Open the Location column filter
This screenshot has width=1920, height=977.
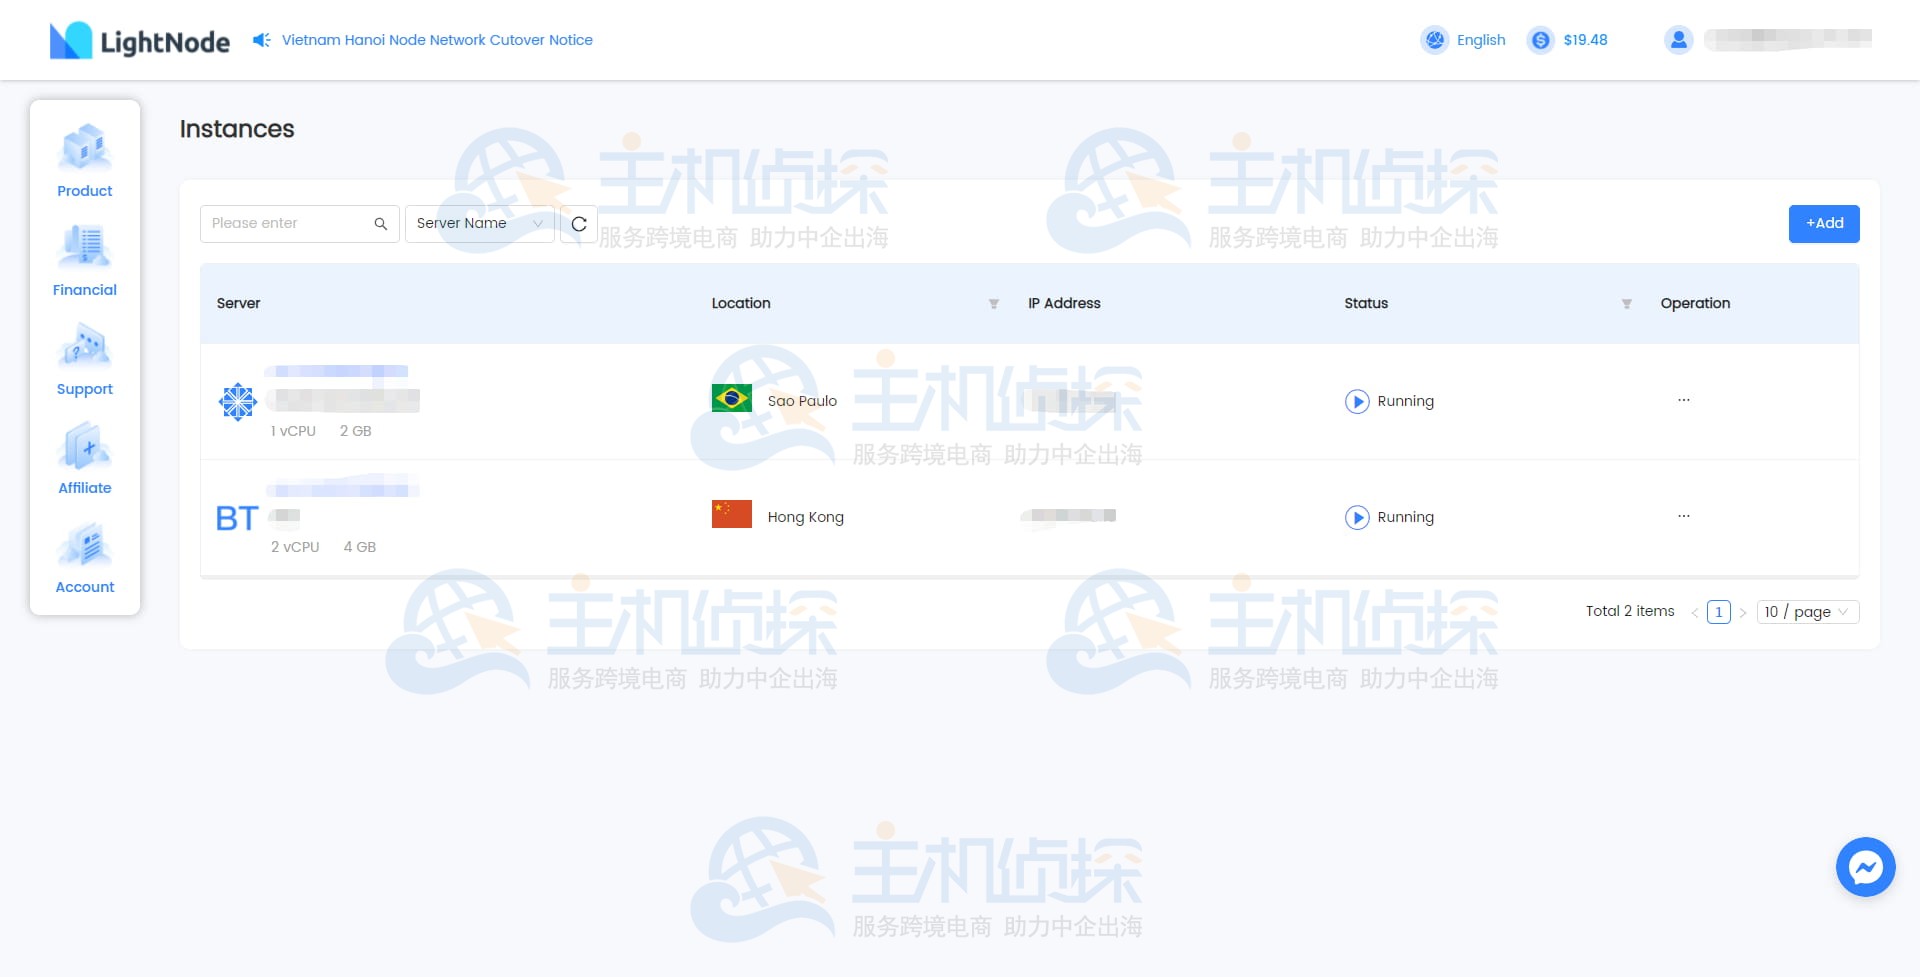pos(993,304)
